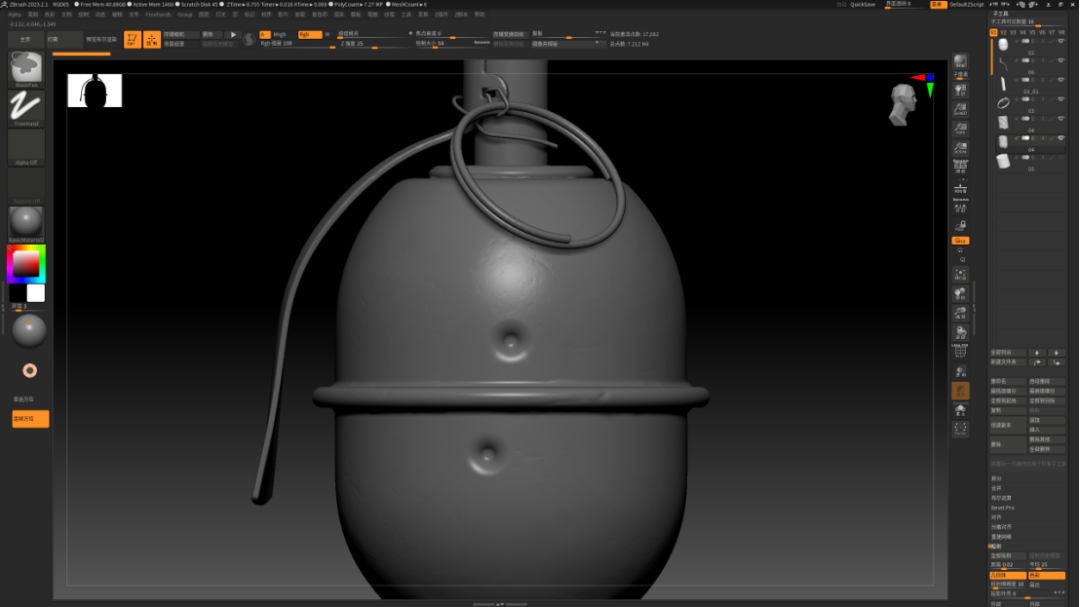This screenshot has height=607, width=1080.
Task: Open the FreeHand stroke type selector
Action: [26, 108]
